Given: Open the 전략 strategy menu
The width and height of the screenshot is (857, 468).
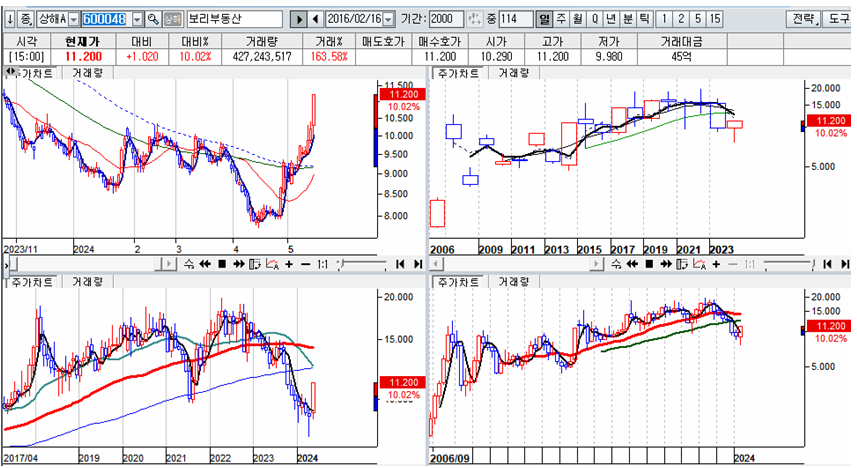Looking at the screenshot, I should pos(804,19).
